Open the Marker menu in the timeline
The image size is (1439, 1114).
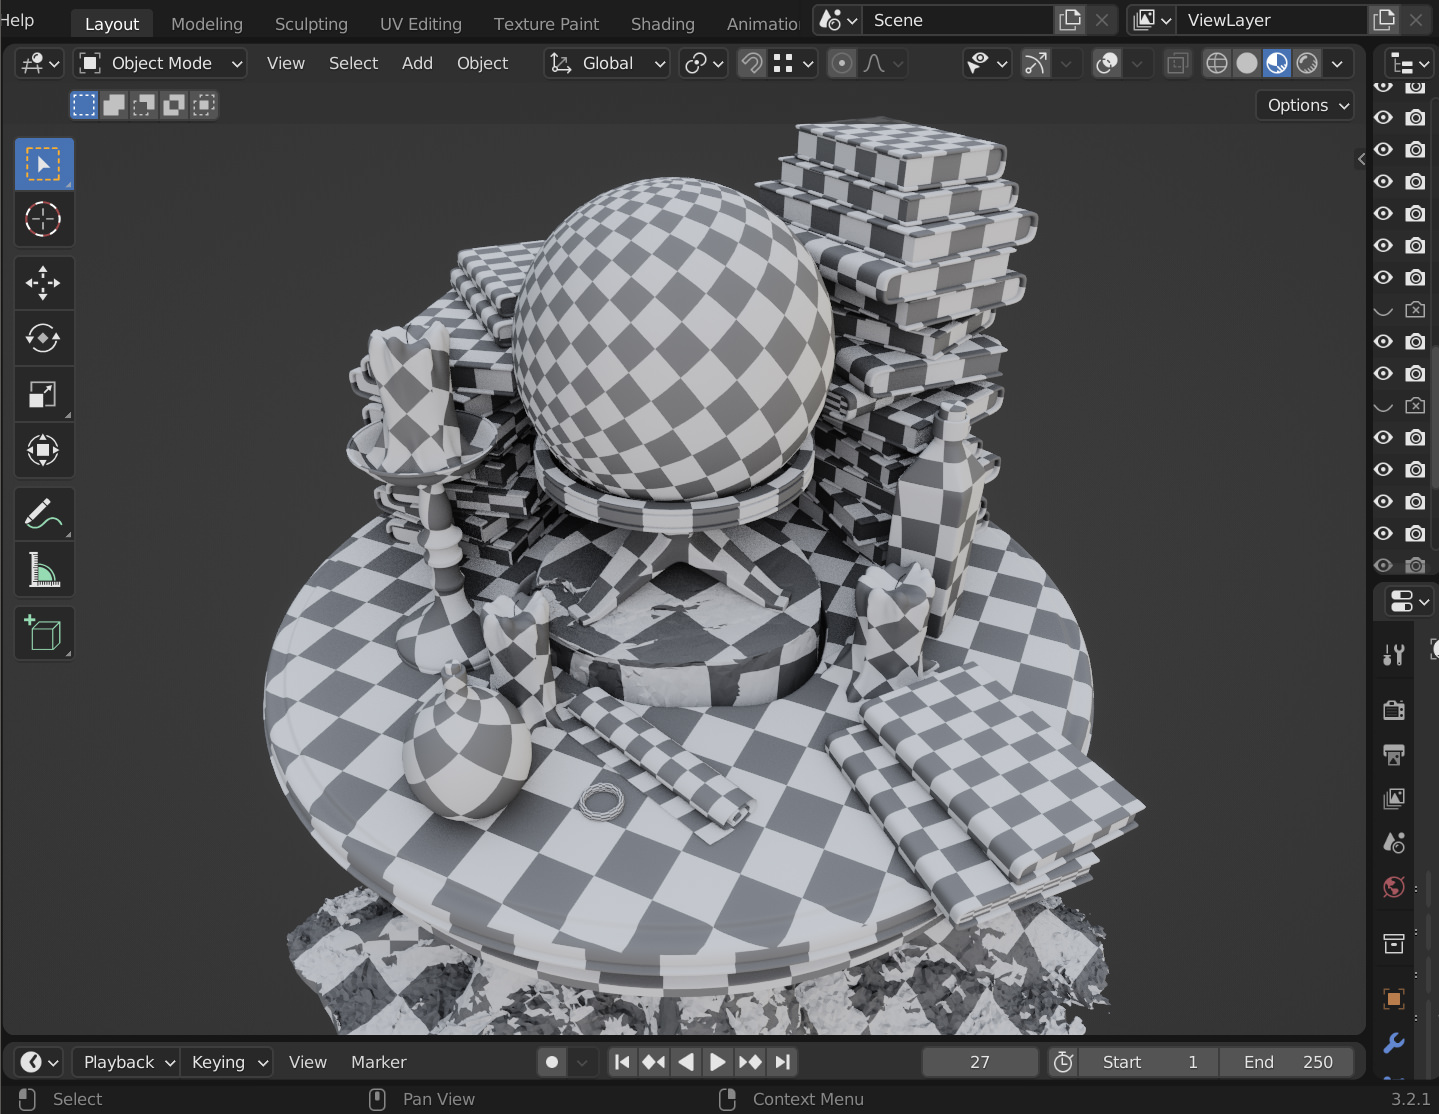(x=378, y=1061)
